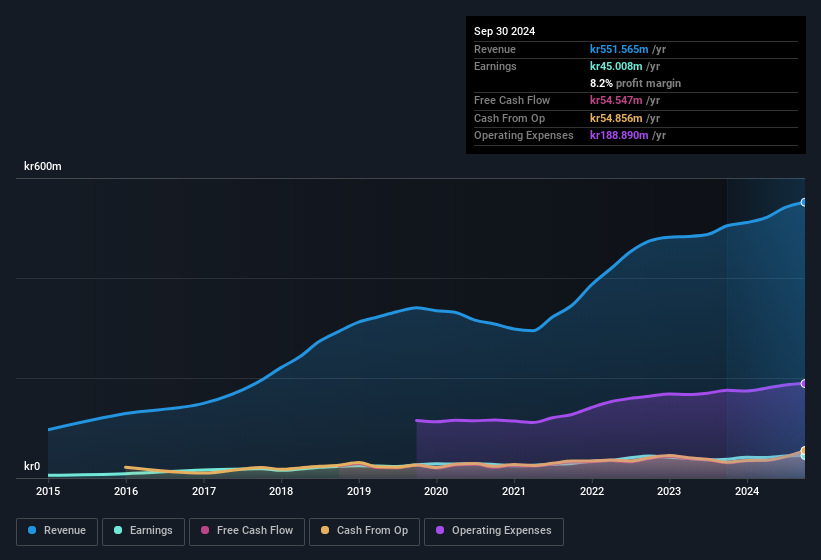Toggle the Earnings legend button
Viewport: 821px width, 560px height.
(x=143, y=531)
